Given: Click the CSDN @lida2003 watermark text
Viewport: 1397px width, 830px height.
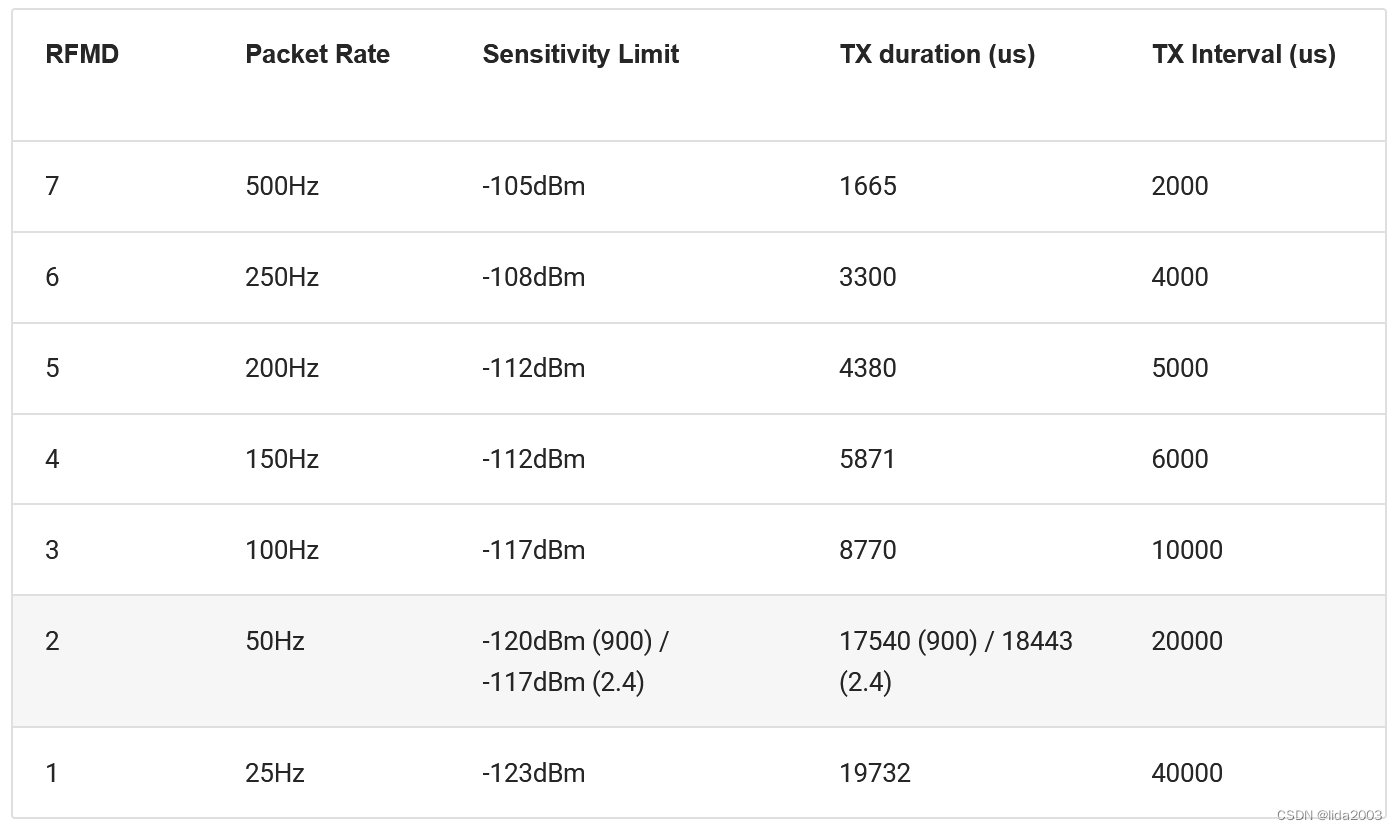Looking at the screenshot, I should [x=1329, y=815].
